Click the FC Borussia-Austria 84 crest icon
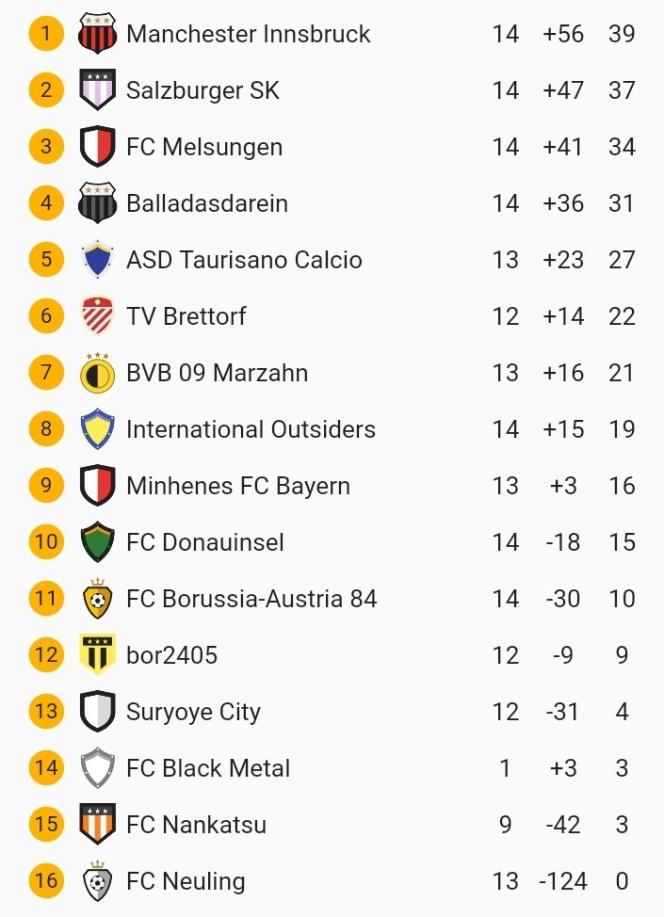The width and height of the screenshot is (664, 917). click(97, 598)
